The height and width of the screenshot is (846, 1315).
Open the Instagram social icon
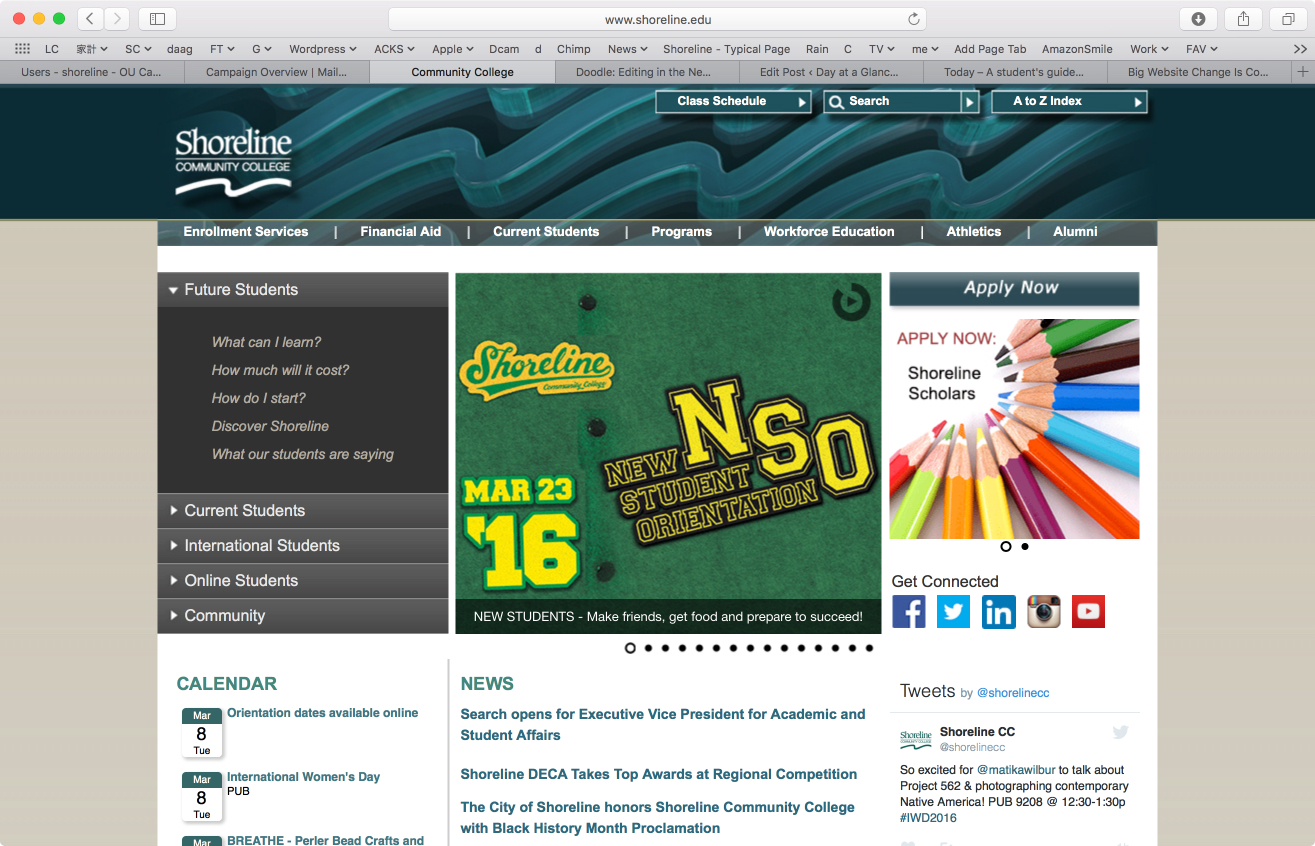[1043, 611]
